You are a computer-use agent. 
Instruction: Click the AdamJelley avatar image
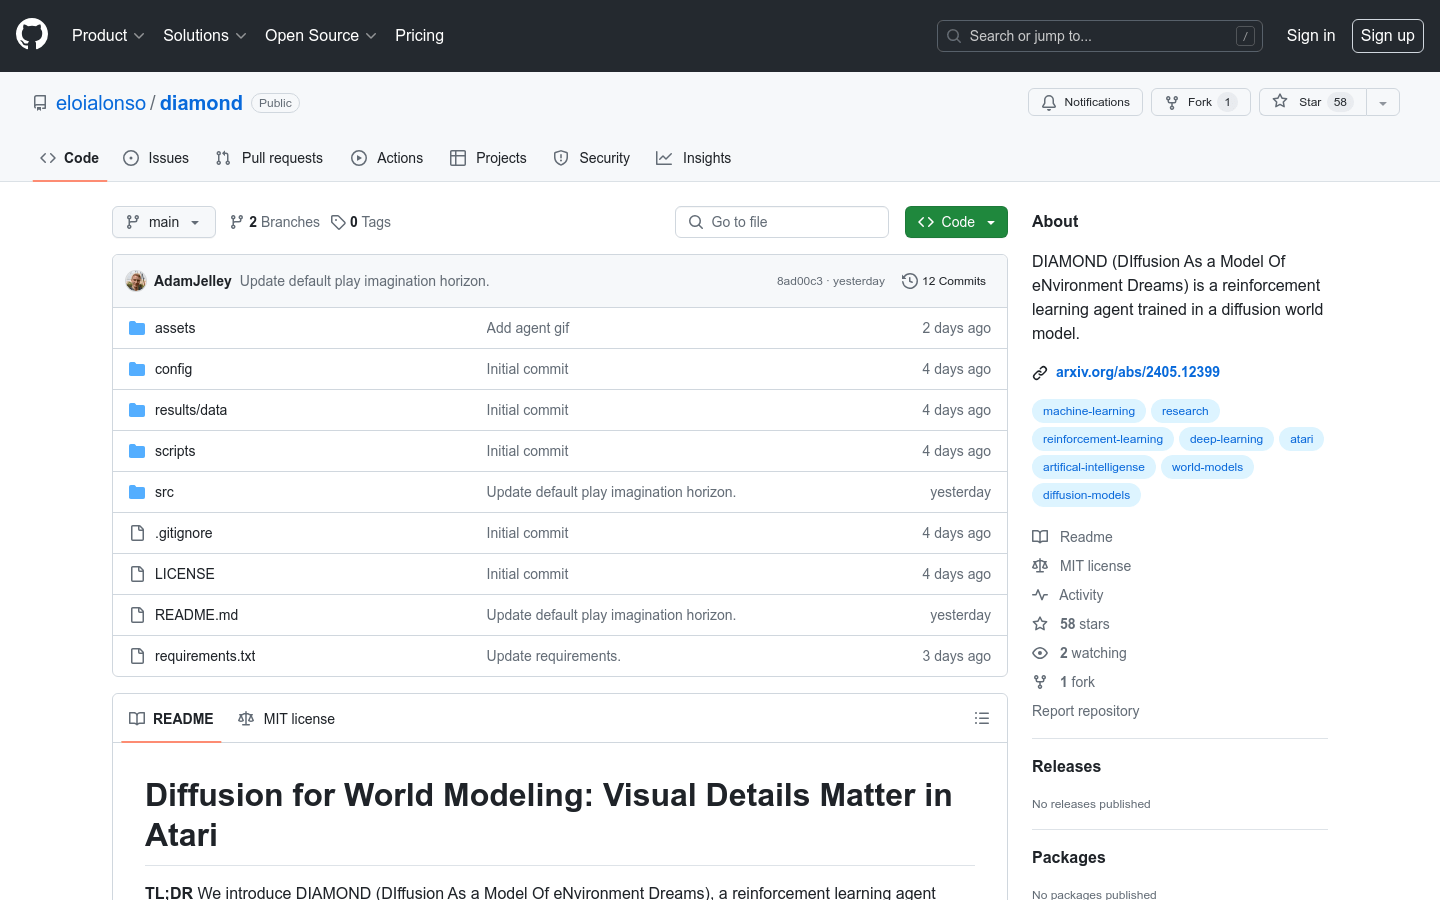pos(136,281)
